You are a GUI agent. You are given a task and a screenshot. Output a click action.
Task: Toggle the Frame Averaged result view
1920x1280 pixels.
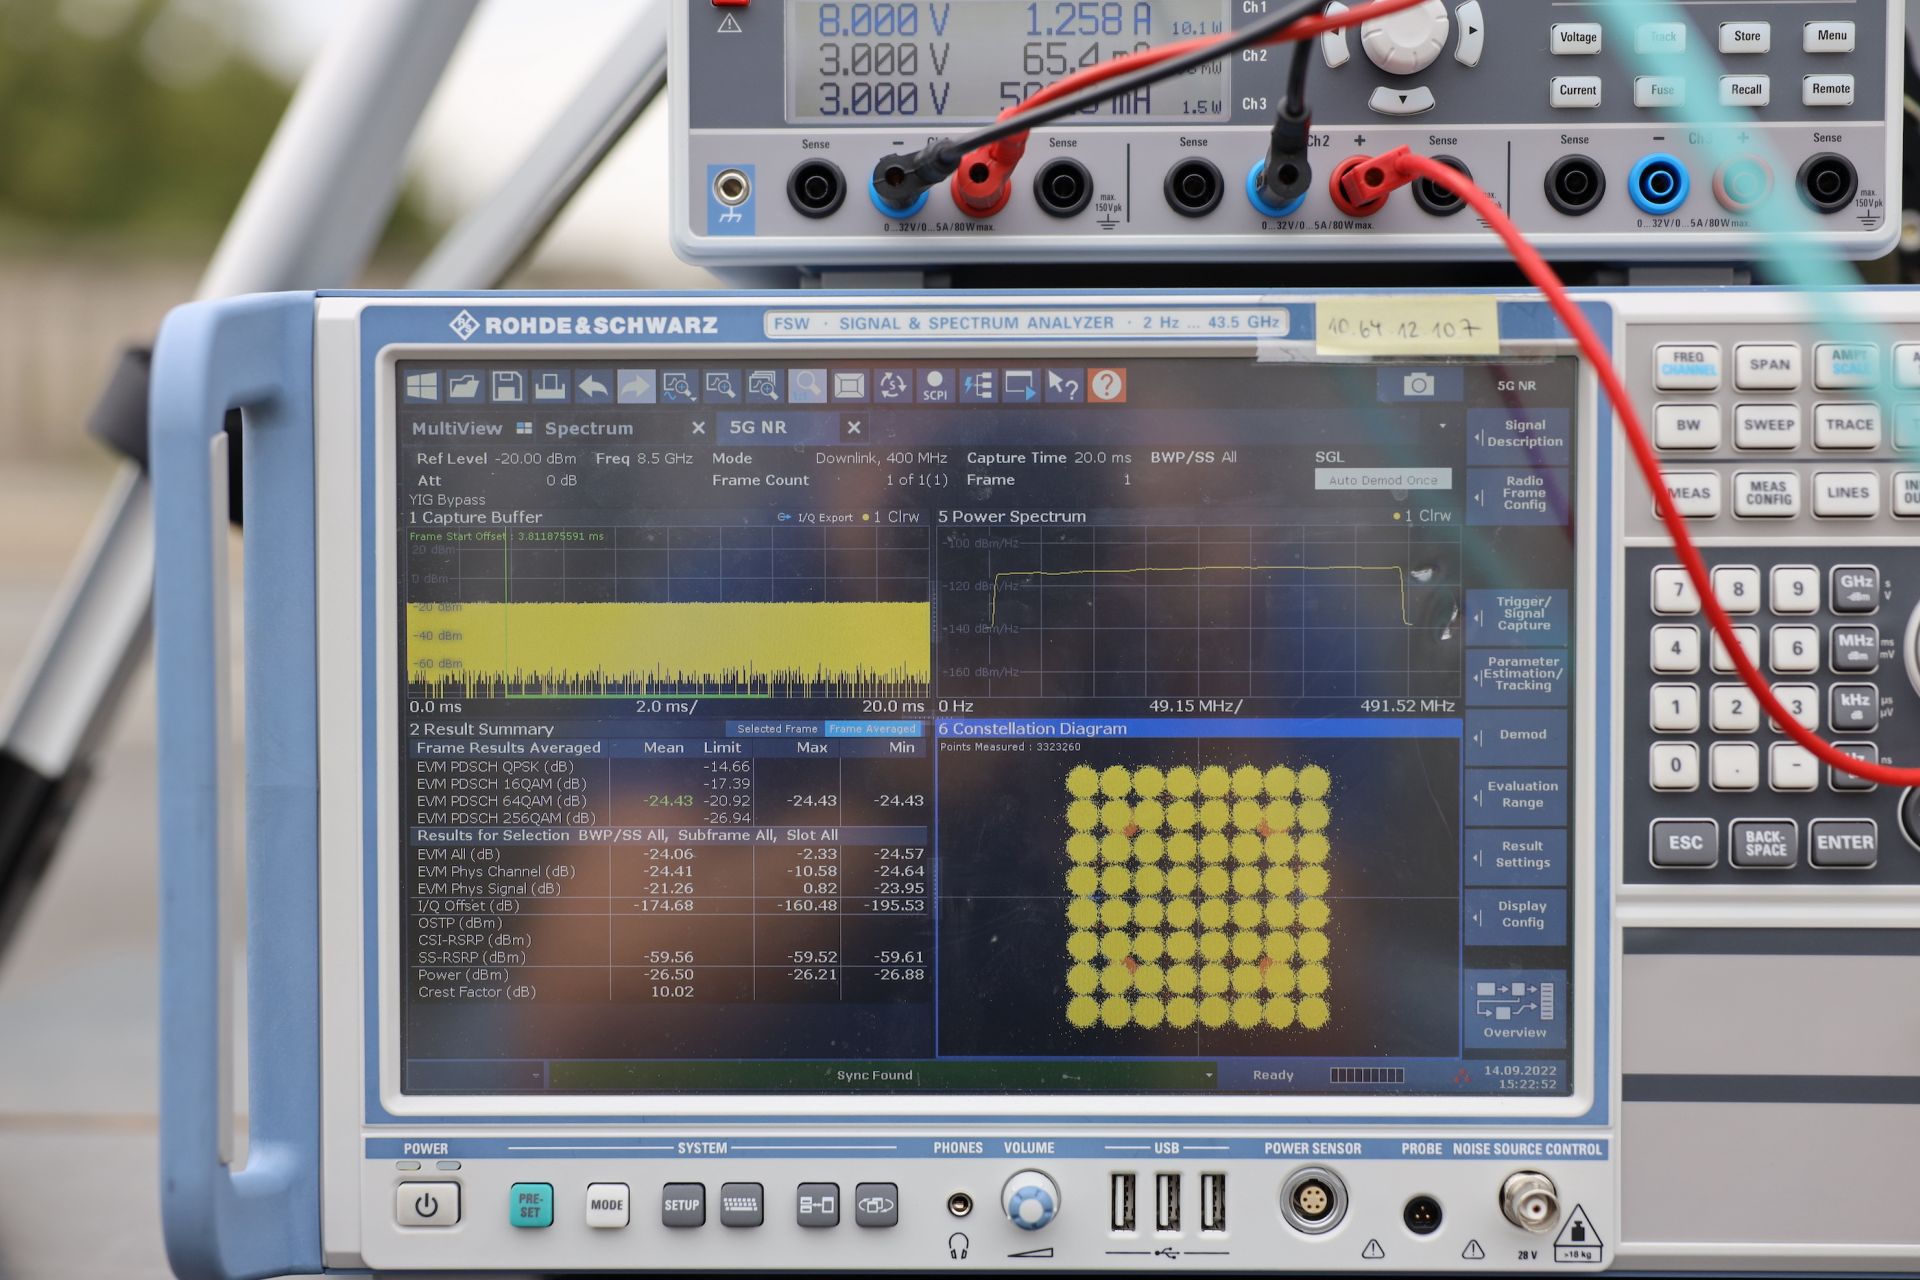[x=872, y=729]
